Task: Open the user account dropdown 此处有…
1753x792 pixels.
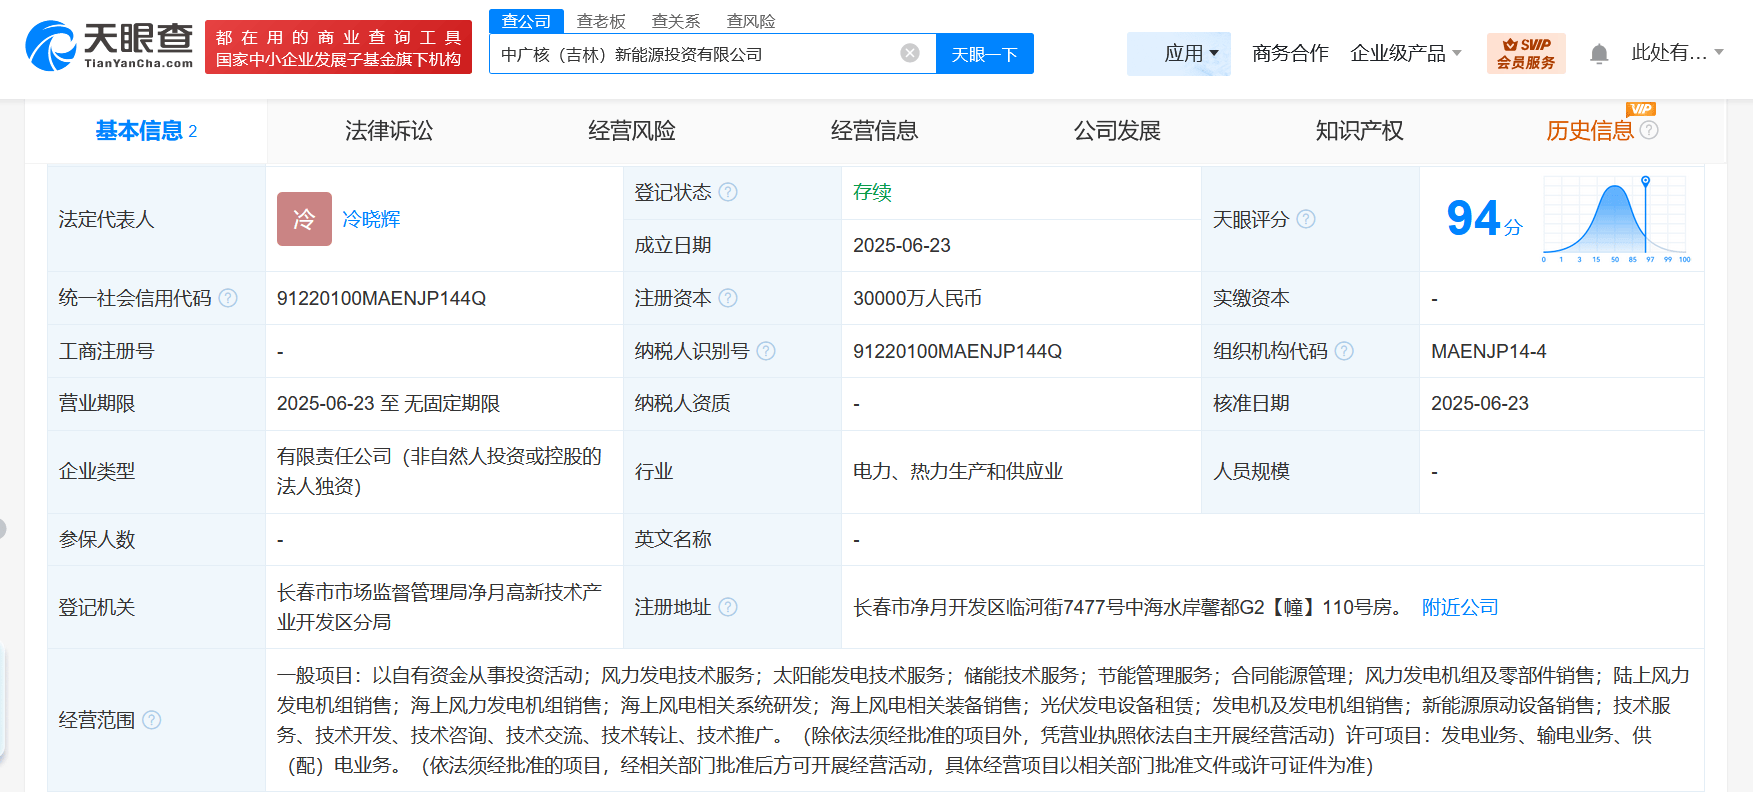Action: 1677,53
